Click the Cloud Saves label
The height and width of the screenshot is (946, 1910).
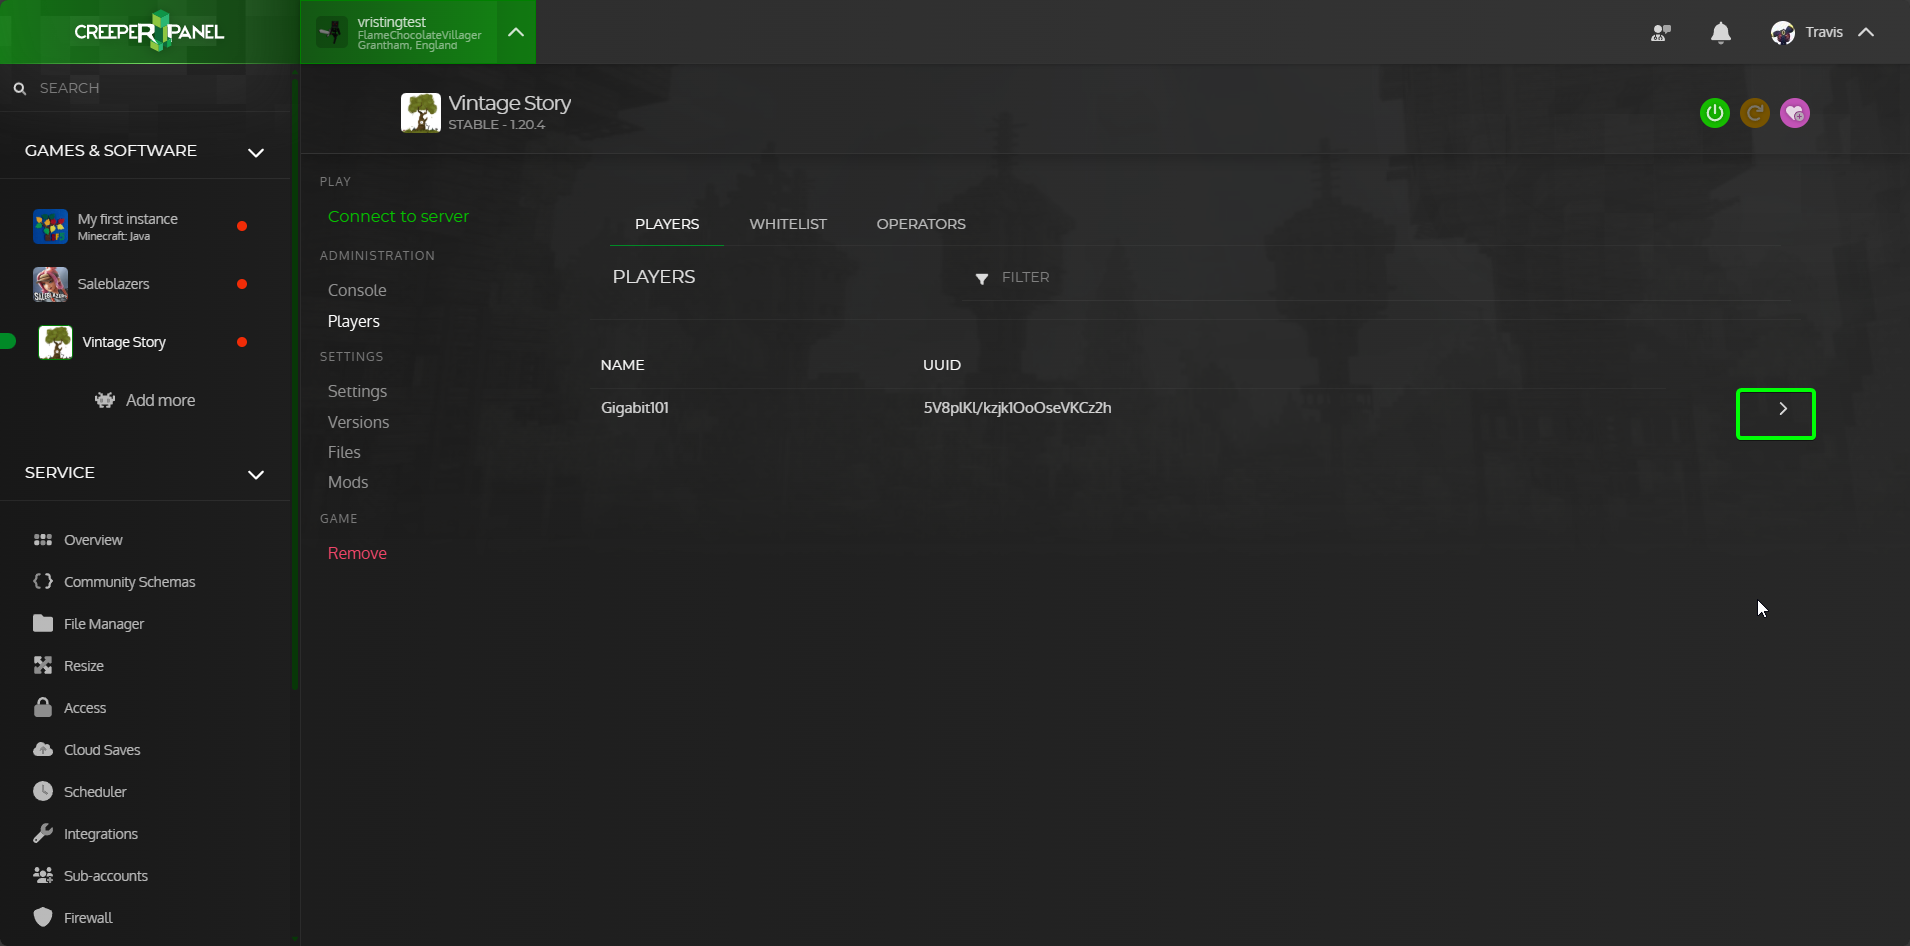tap(102, 750)
